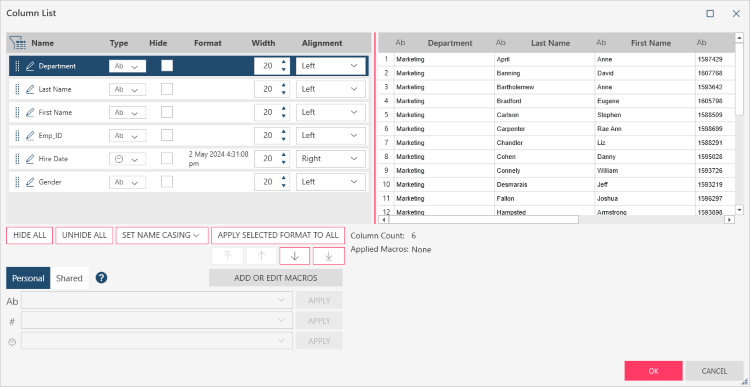The height and width of the screenshot is (387, 750).
Task: Move selected column to top arrow
Action: click(x=227, y=256)
